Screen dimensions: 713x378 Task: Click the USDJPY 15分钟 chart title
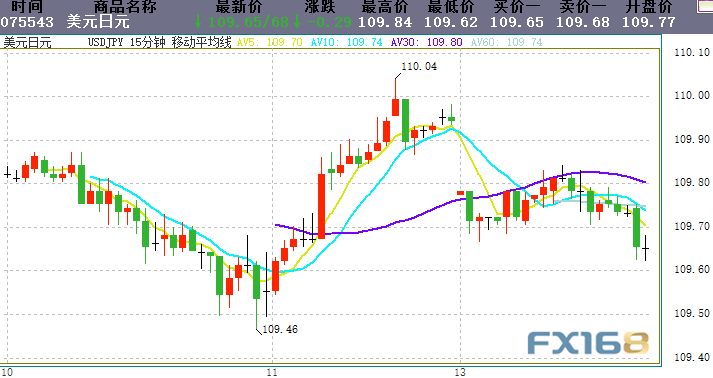tap(122, 43)
